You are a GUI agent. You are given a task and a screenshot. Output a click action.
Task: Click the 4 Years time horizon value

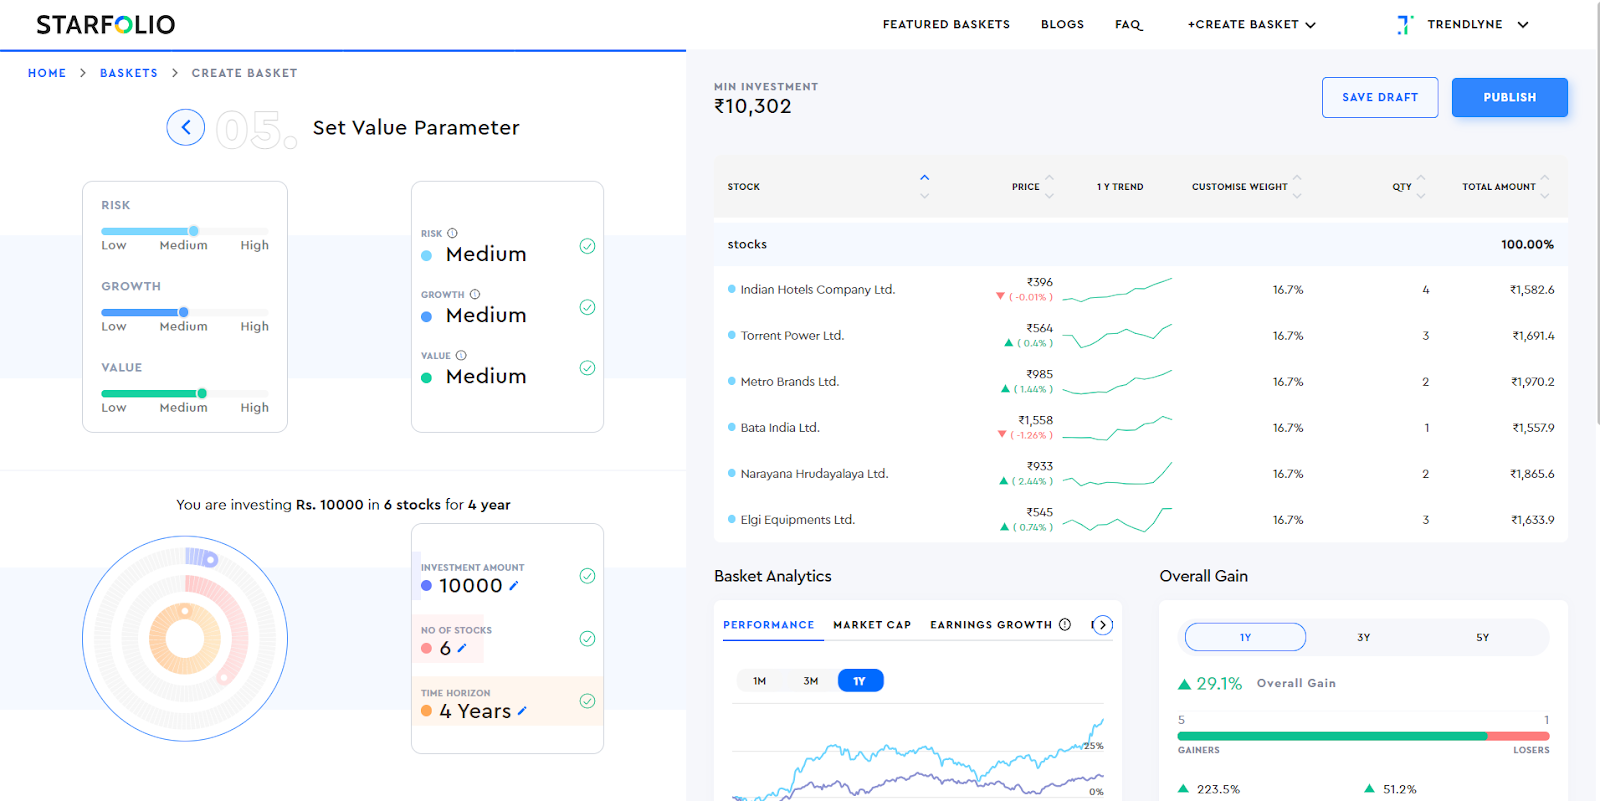[475, 711]
